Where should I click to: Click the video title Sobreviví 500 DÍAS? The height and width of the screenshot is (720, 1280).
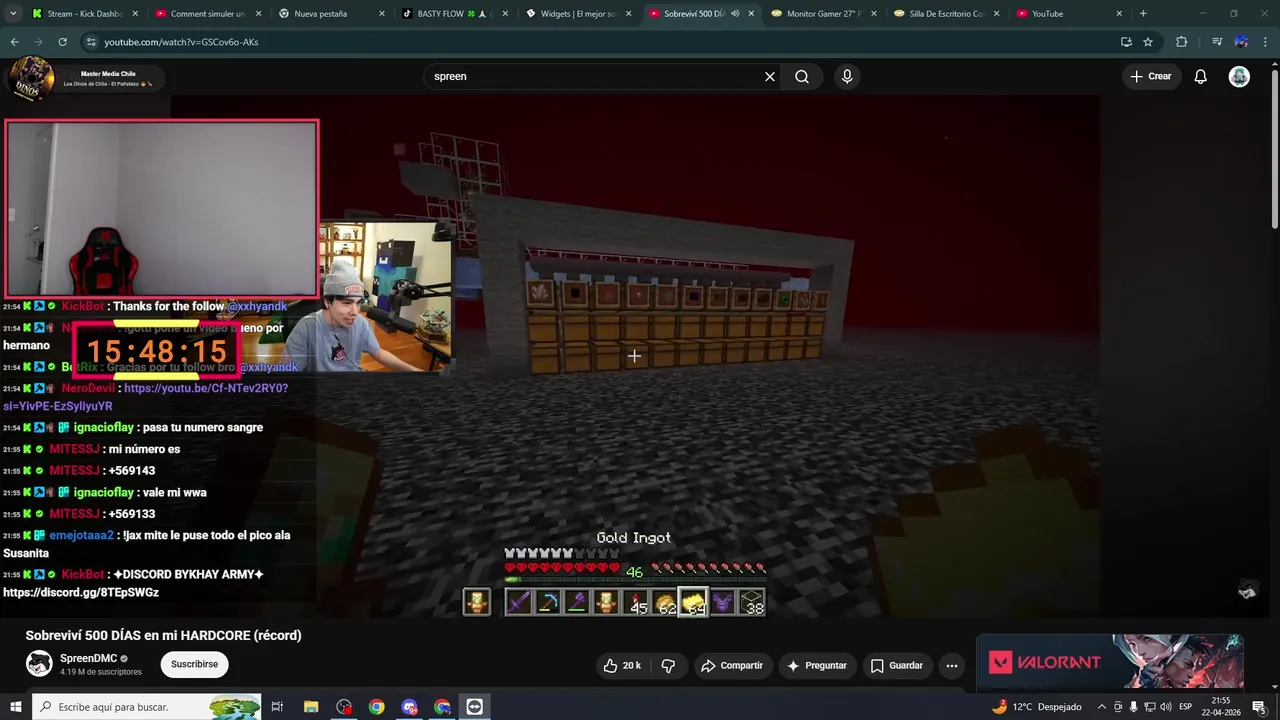[x=163, y=635]
